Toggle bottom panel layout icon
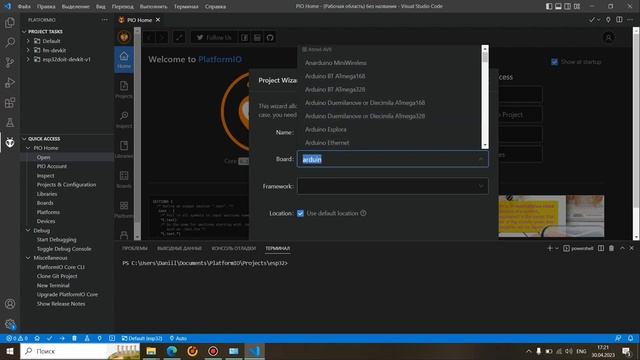640x360 pixels. tap(558, 6)
